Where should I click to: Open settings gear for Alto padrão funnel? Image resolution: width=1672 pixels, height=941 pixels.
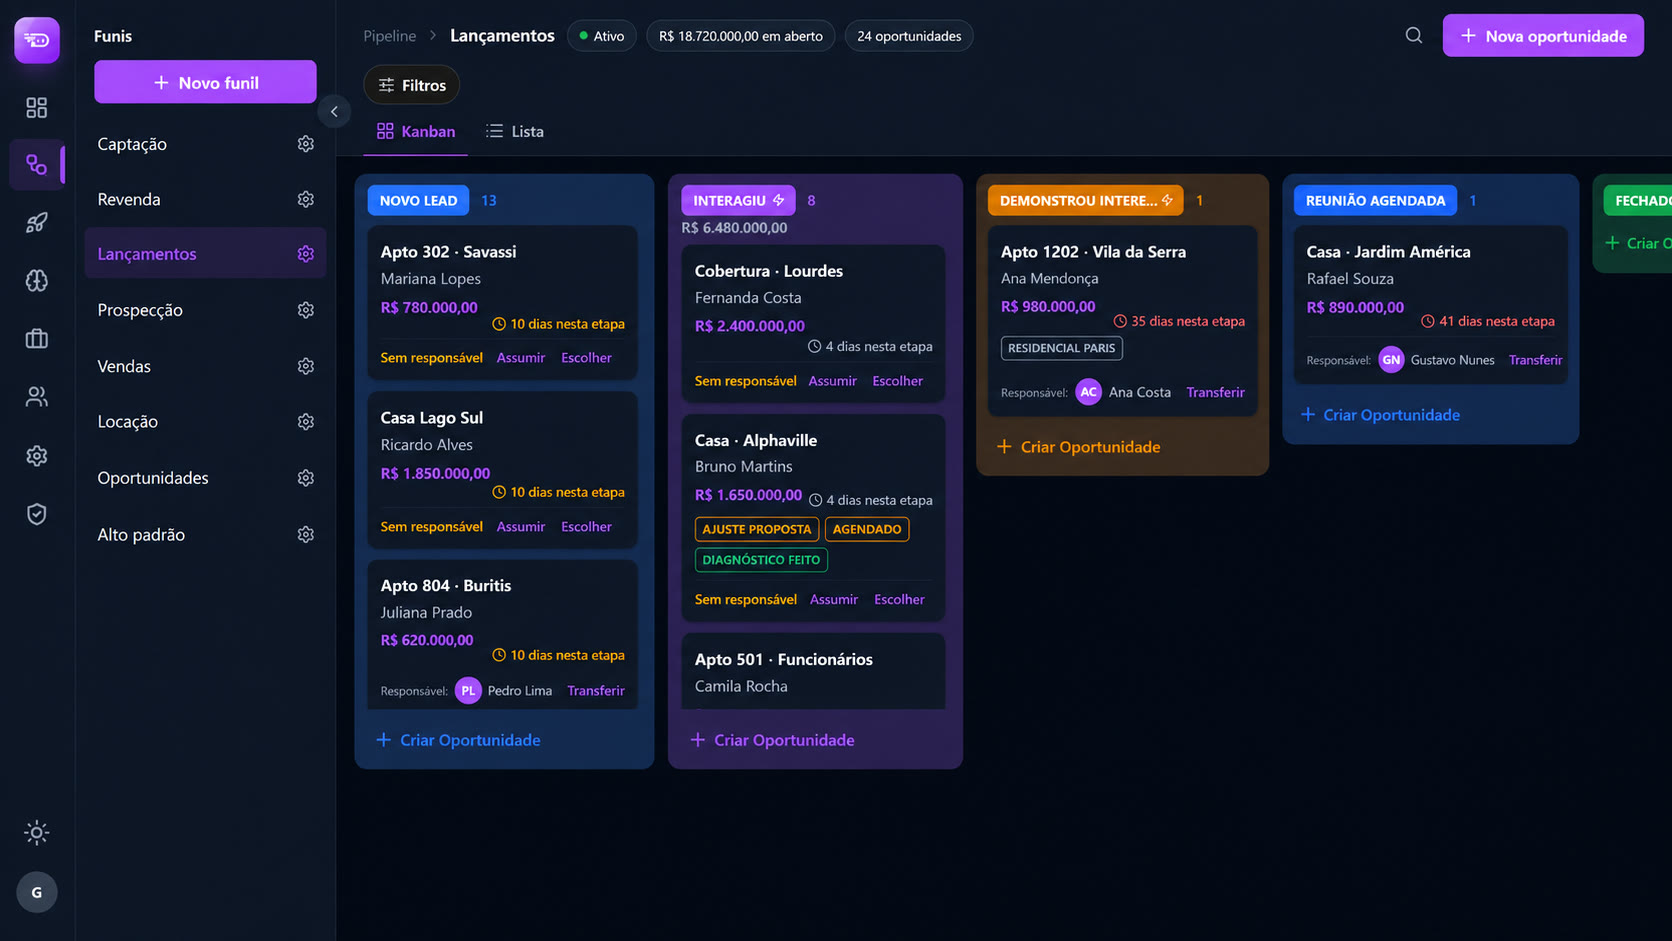(306, 534)
